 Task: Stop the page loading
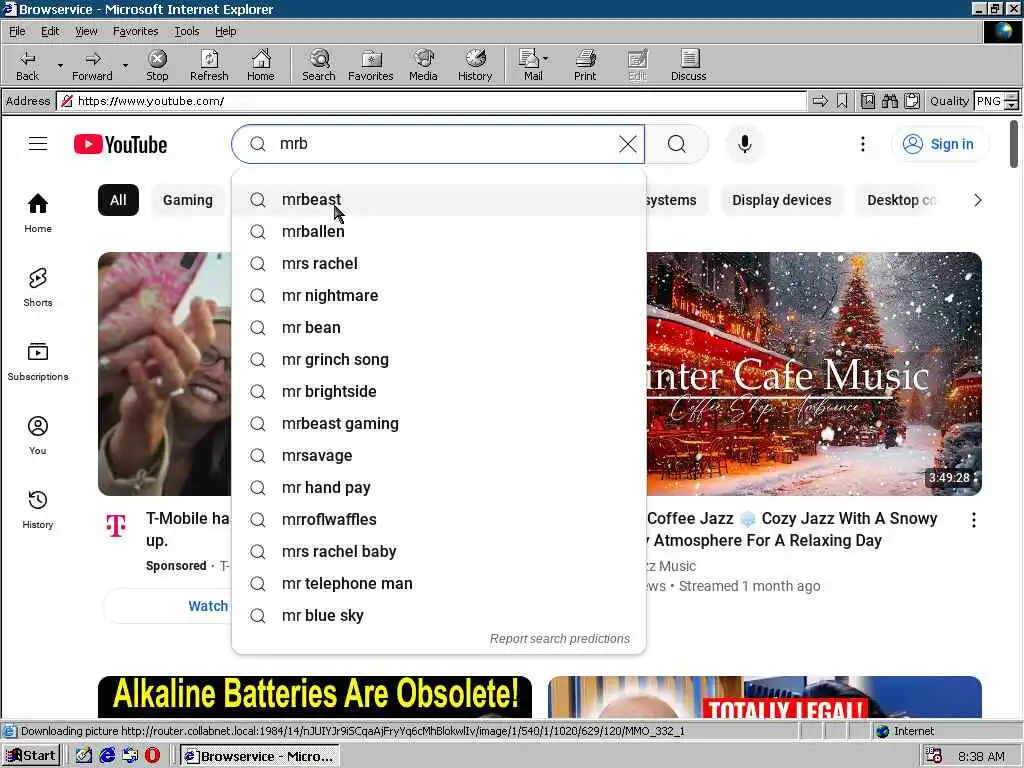pyautogui.click(x=157, y=65)
